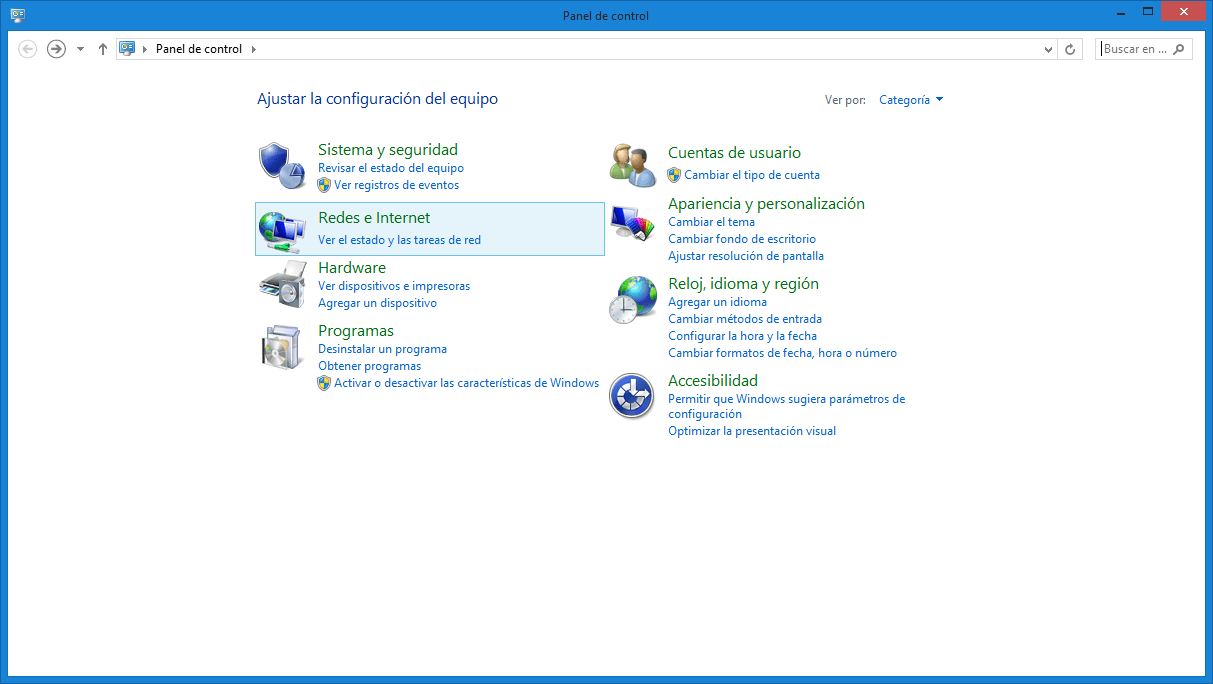Click the shield icon beside Activar o desactivar características
This screenshot has height=684, width=1213.
324,383
